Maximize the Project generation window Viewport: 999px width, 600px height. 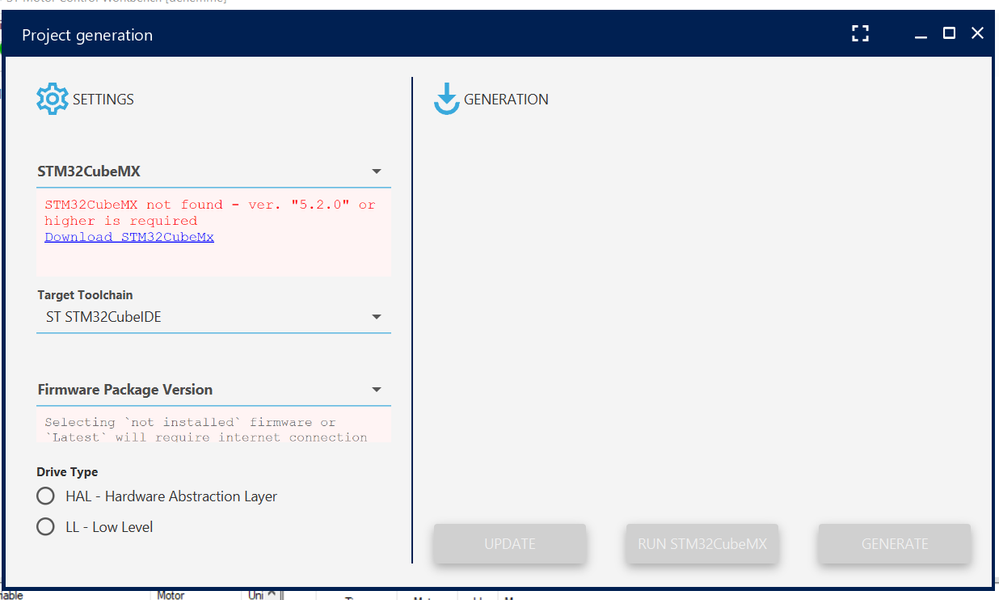949,33
